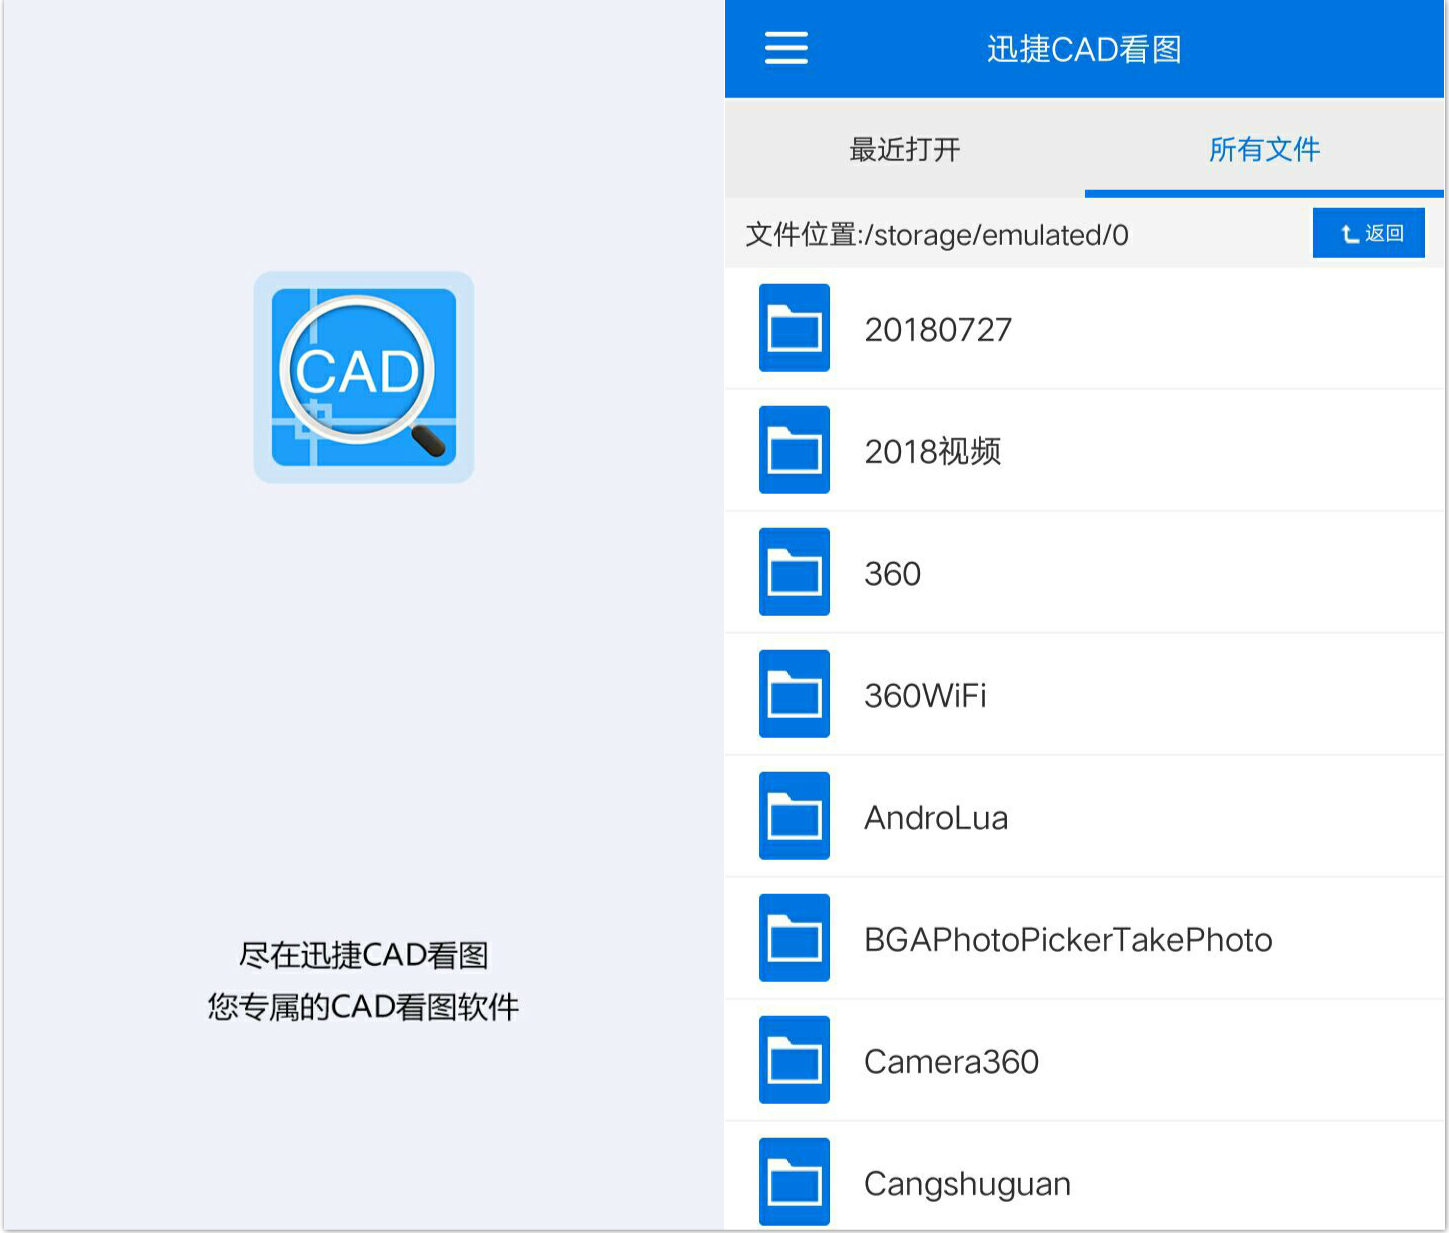The image size is (1449, 1233).
Task: Open the Camera360 folder icon
Action: (794, 1060)
